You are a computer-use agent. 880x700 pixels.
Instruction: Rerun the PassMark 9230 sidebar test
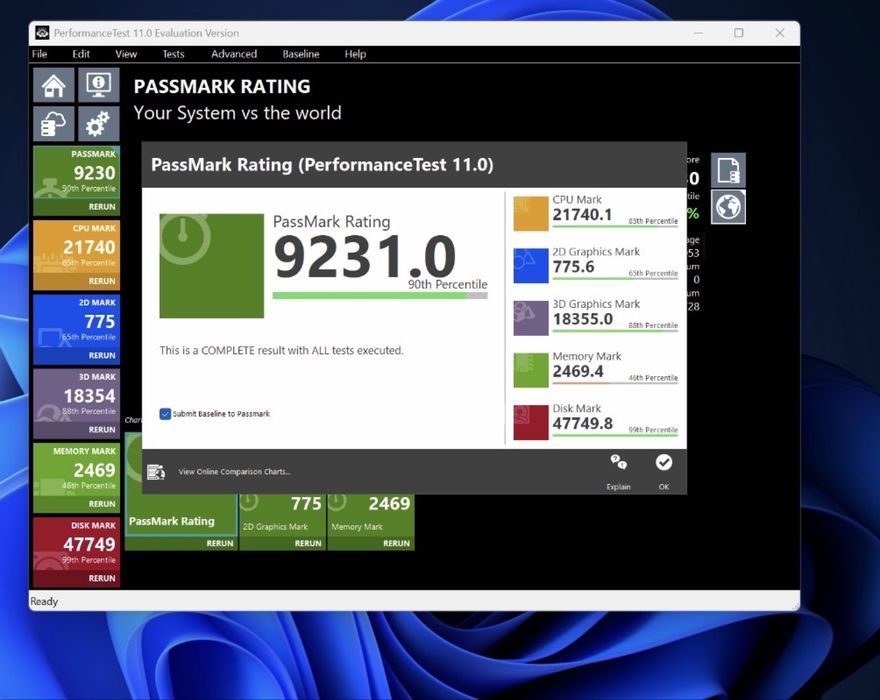(x=102, y=207)
